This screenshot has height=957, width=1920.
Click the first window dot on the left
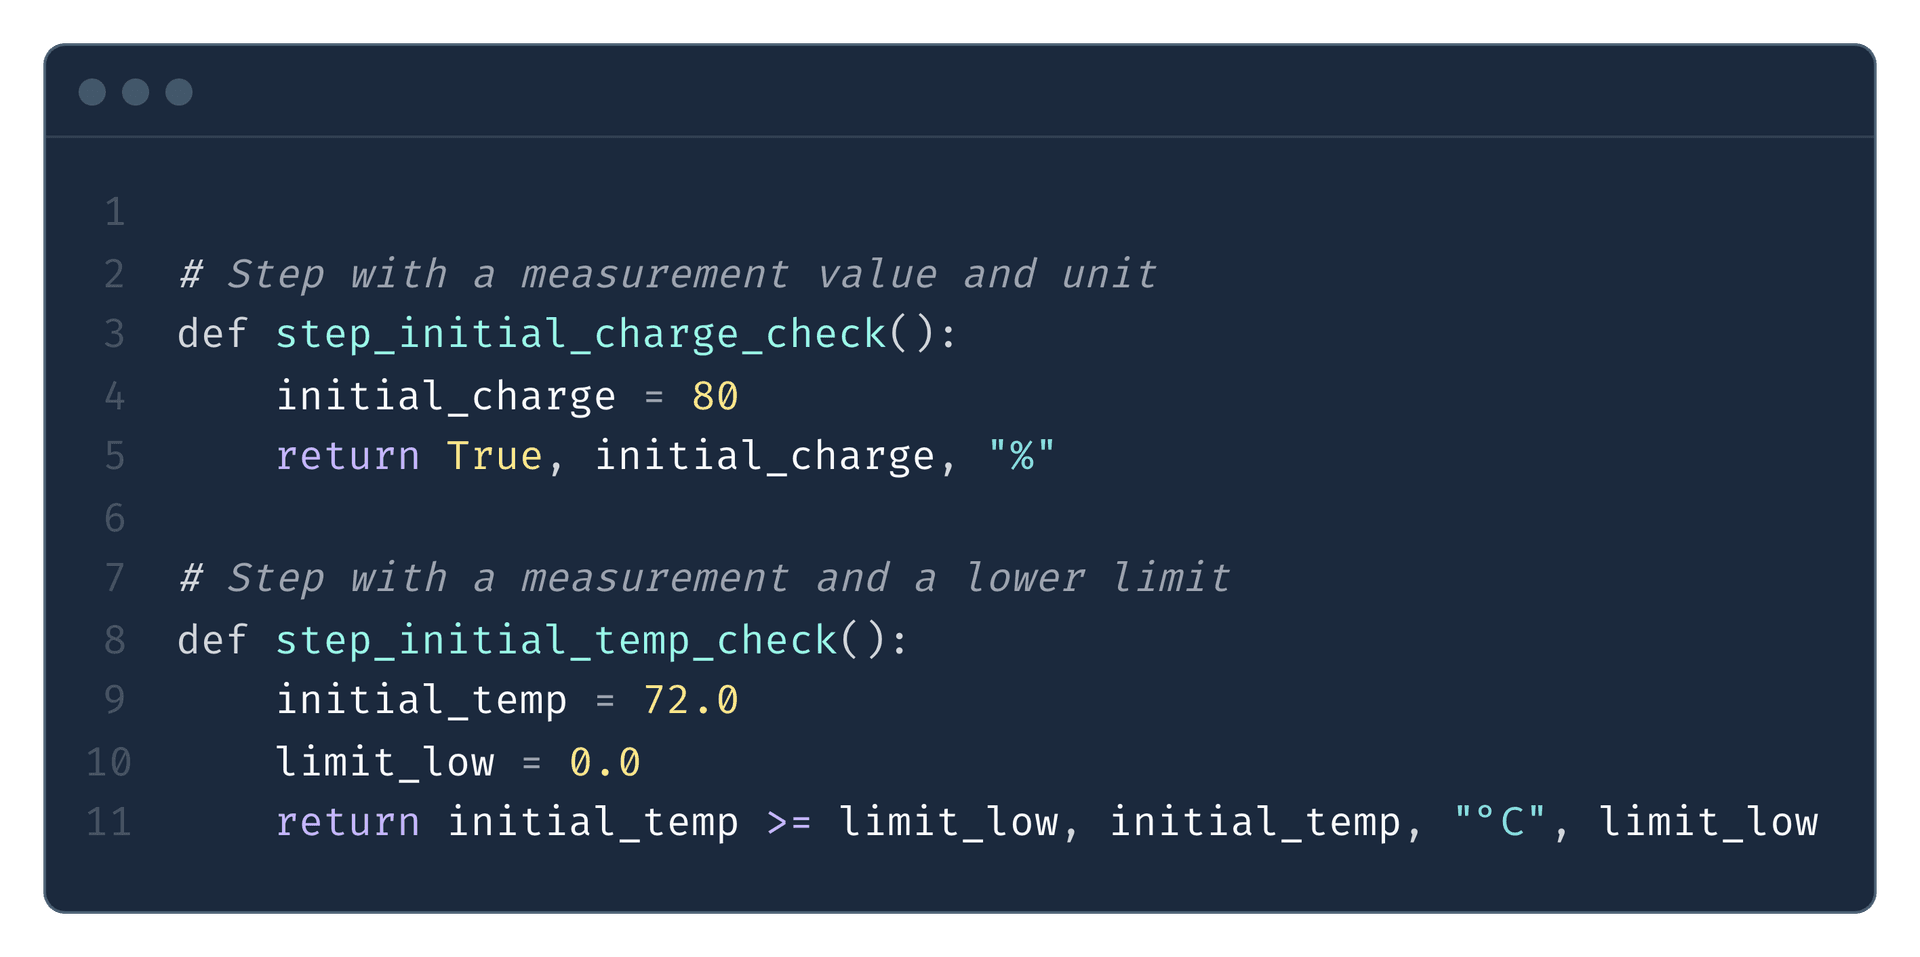(92, 92)
